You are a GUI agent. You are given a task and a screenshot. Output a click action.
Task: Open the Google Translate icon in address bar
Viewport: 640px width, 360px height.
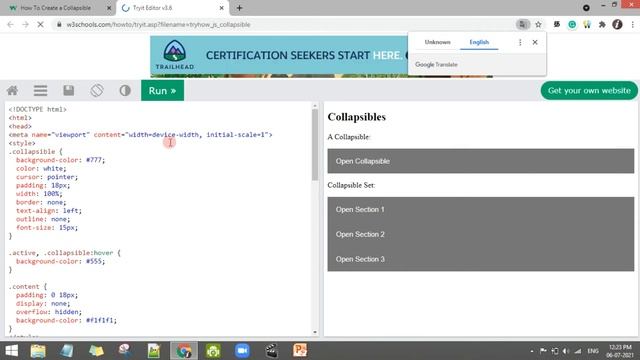click(x=522, y=24)
